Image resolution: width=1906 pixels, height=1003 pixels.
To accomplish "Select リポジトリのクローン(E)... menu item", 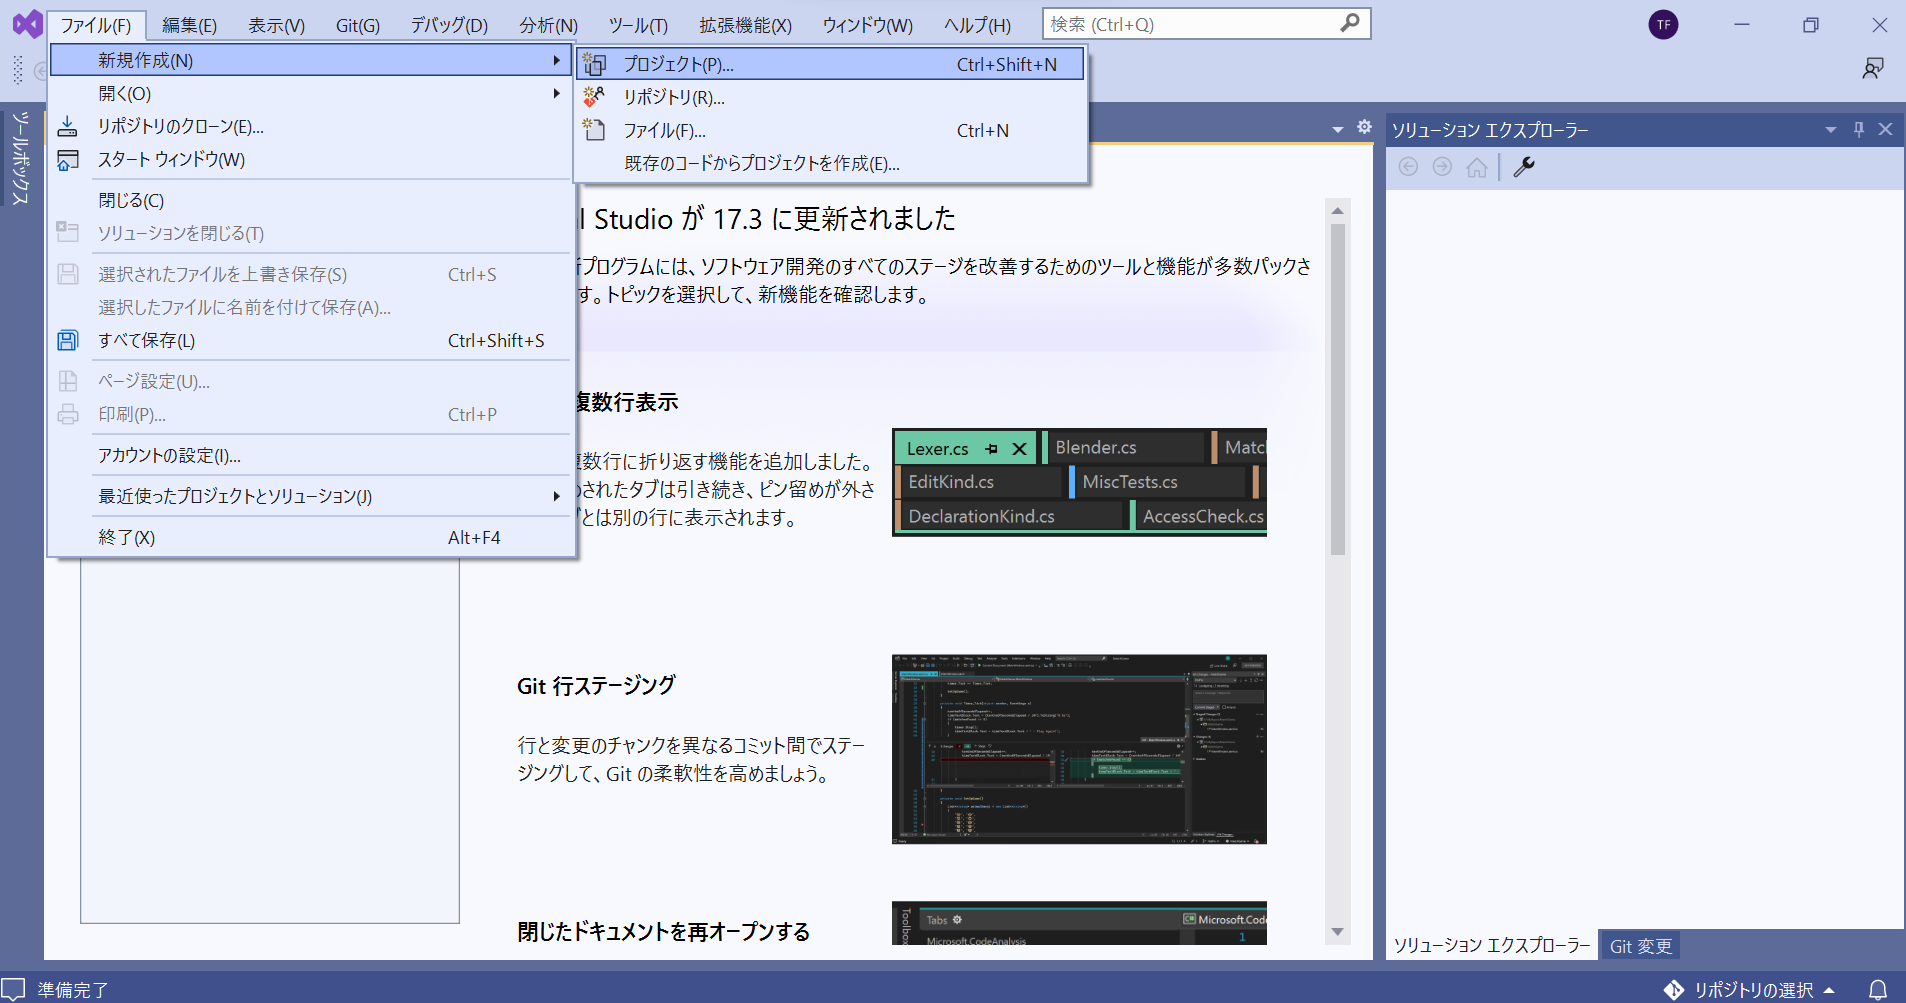I will pos(311,126).
